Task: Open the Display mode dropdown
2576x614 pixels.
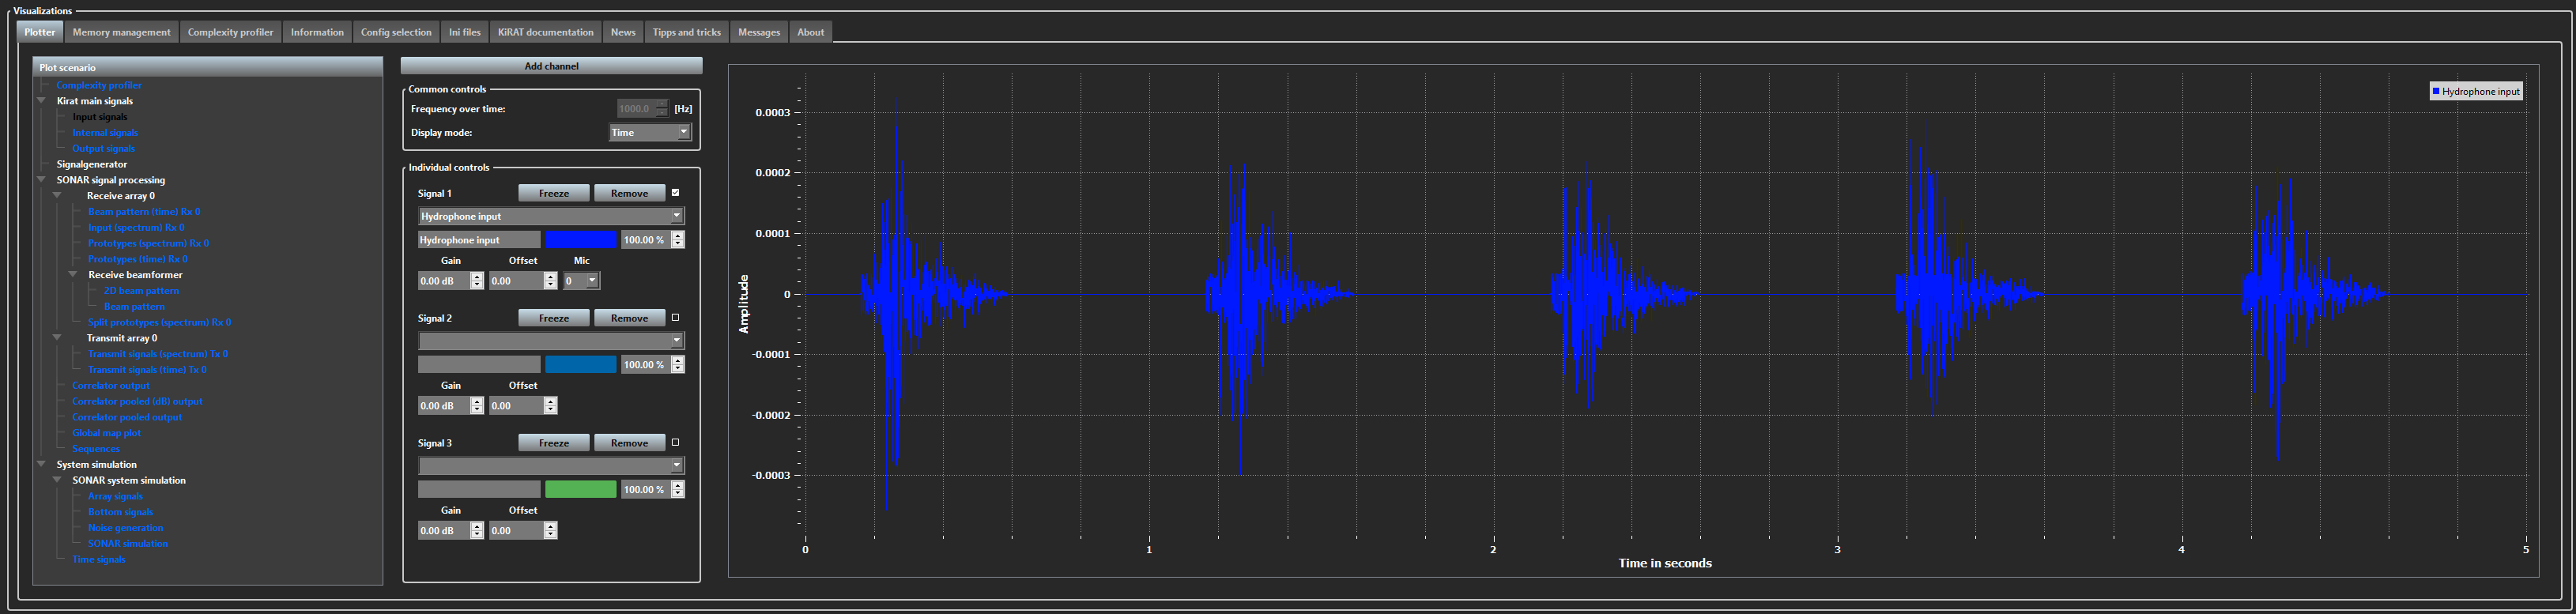Action: click(x=650, y=132)
